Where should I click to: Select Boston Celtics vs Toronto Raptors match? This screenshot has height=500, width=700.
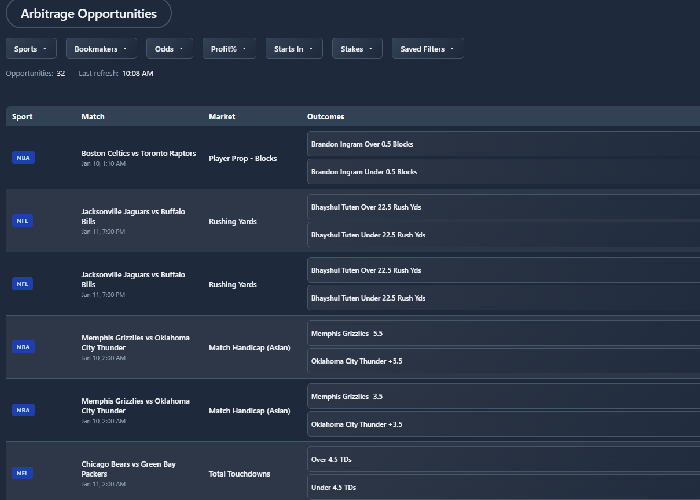point(138,153)
